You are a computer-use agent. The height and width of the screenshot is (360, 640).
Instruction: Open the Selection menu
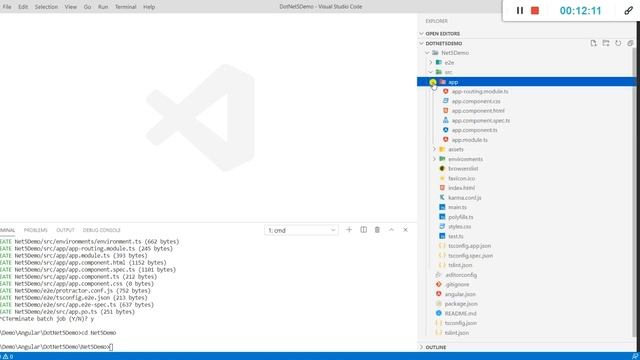coord(46,7)
